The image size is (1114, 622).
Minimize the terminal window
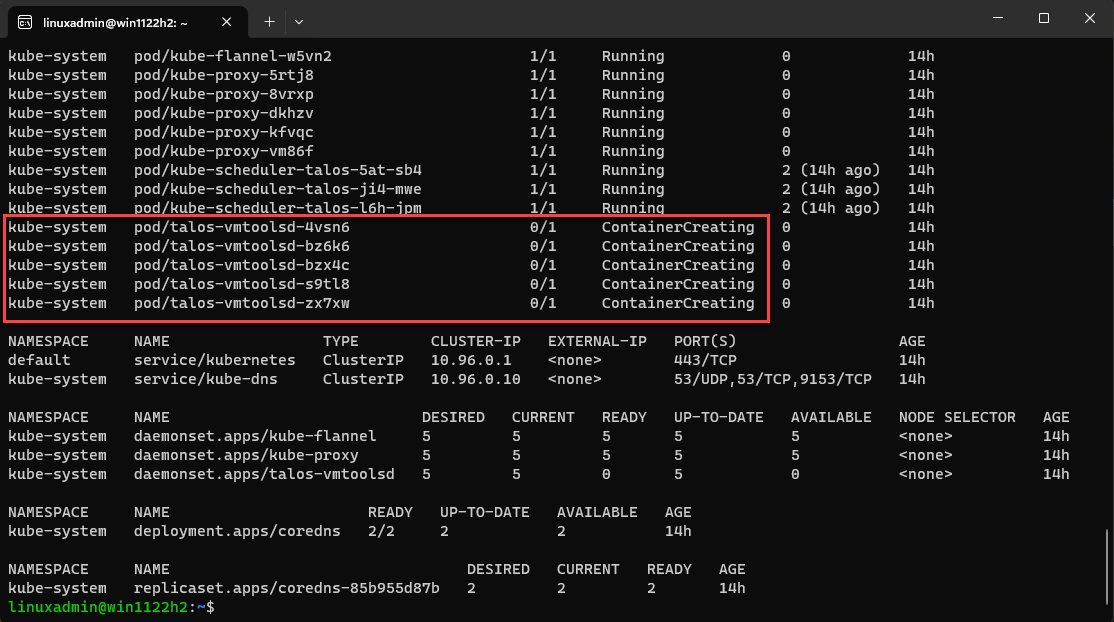click(997, 18)
